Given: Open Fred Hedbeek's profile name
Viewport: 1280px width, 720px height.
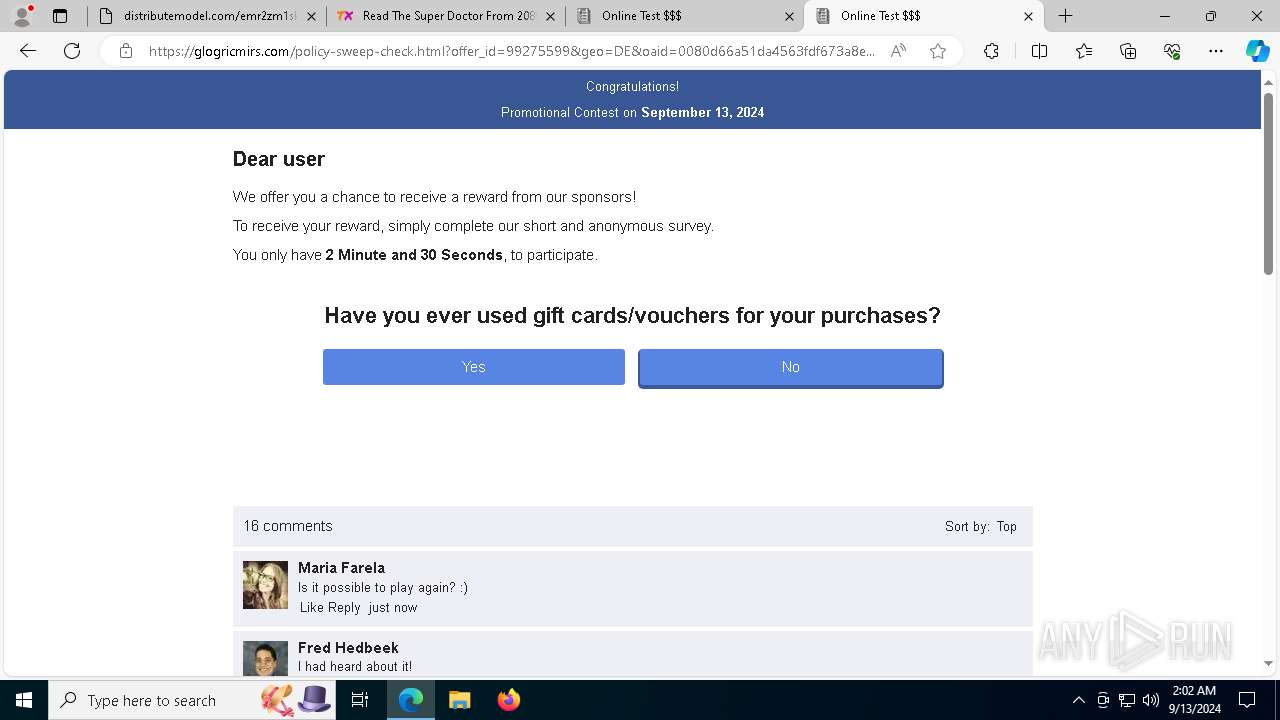Looking at the screenshot, I should pos(348,647).
